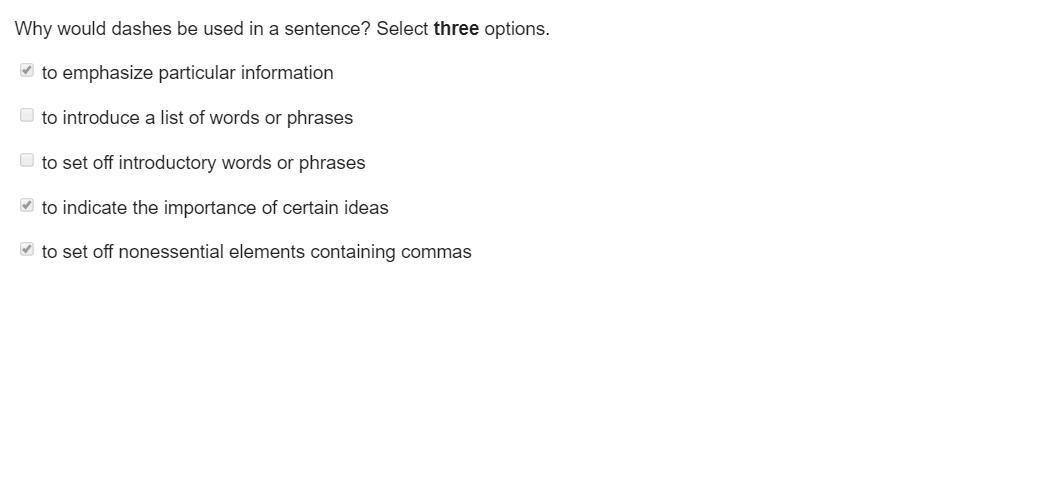
Task: Tick the 'to set off introductory words' checkbox
Action: click(26, 160)
